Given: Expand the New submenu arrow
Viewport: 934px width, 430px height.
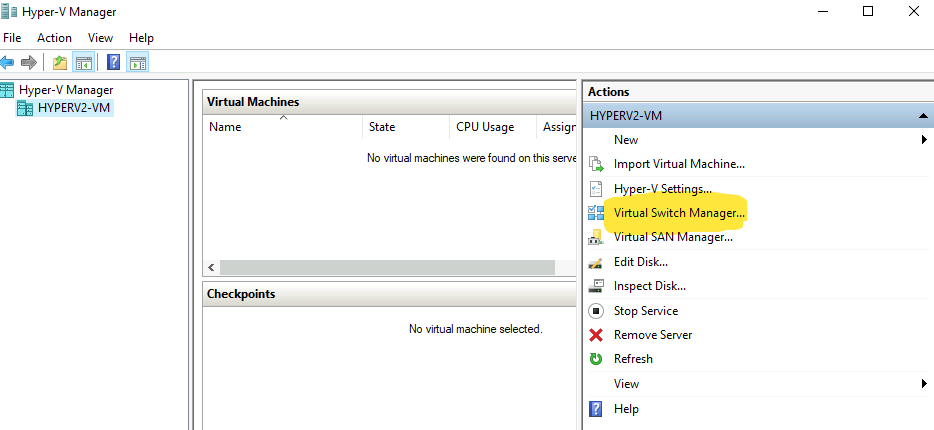Looking at the screenshot, I should pos(924,140).
